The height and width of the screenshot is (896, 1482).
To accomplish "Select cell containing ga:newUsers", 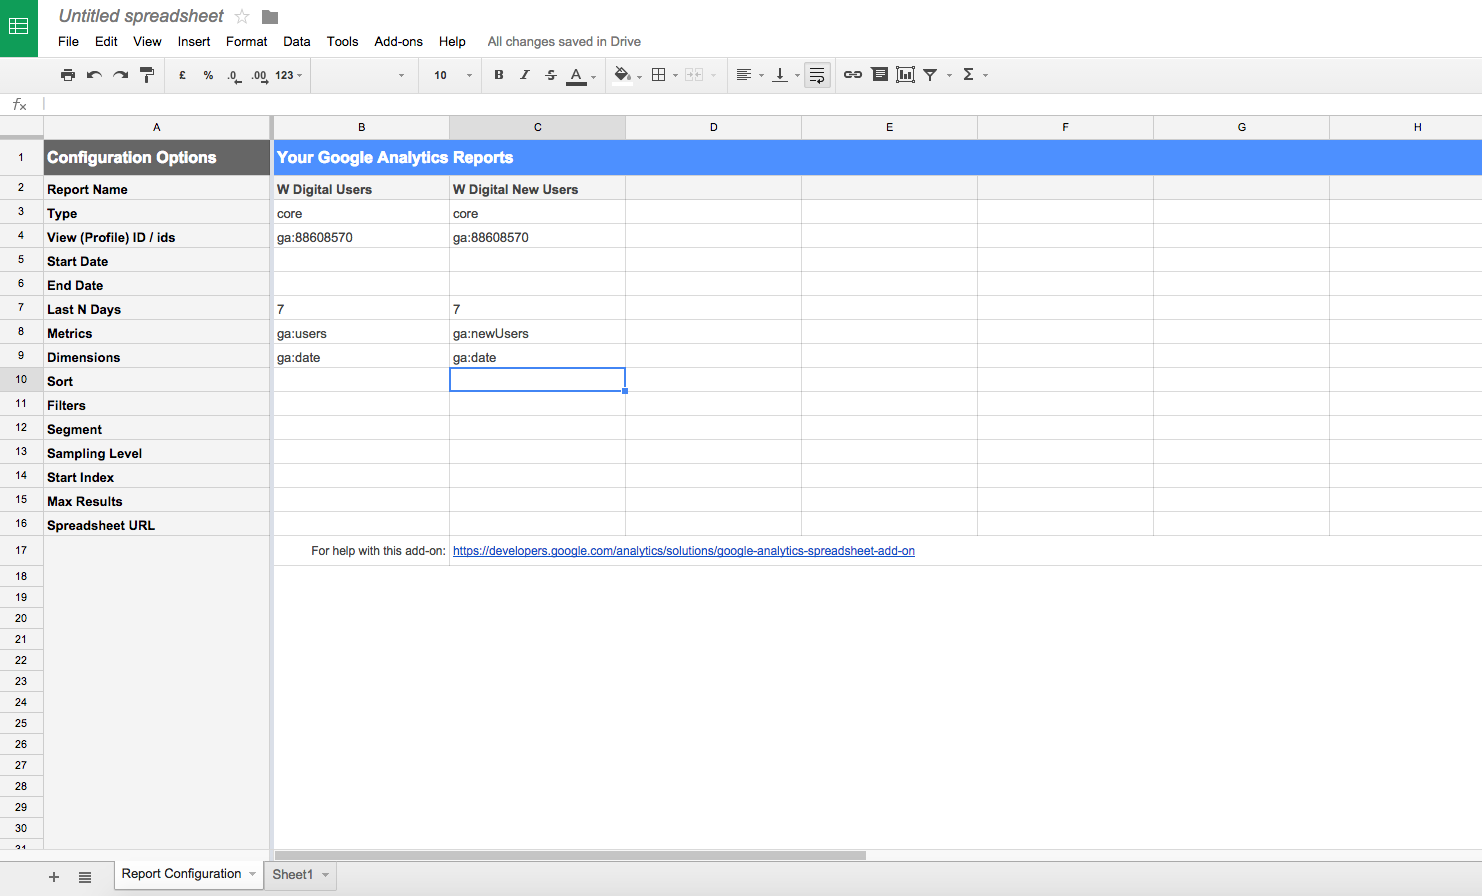I will [538, 332].
